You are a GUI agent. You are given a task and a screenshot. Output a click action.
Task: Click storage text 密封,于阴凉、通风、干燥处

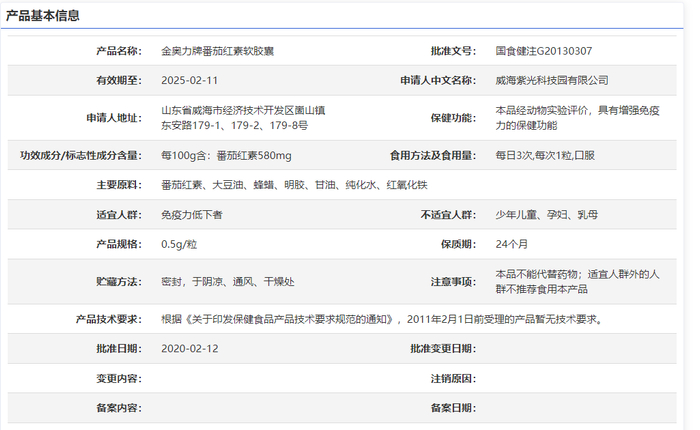pyautogui.click(x=228, y=282)
